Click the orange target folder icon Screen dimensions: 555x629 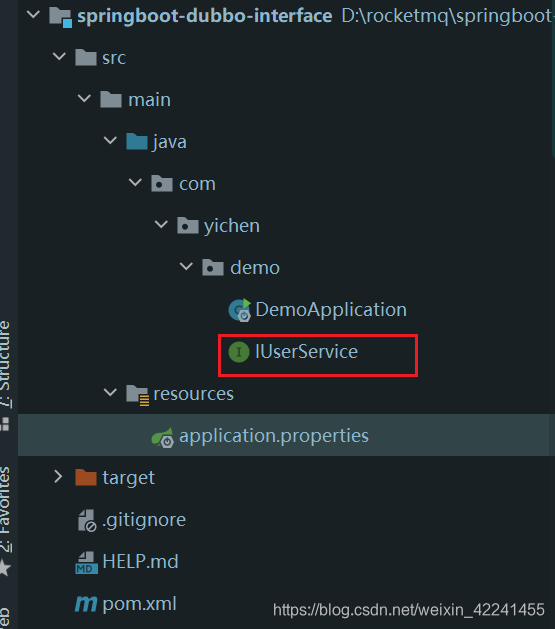tap(86, 477)
